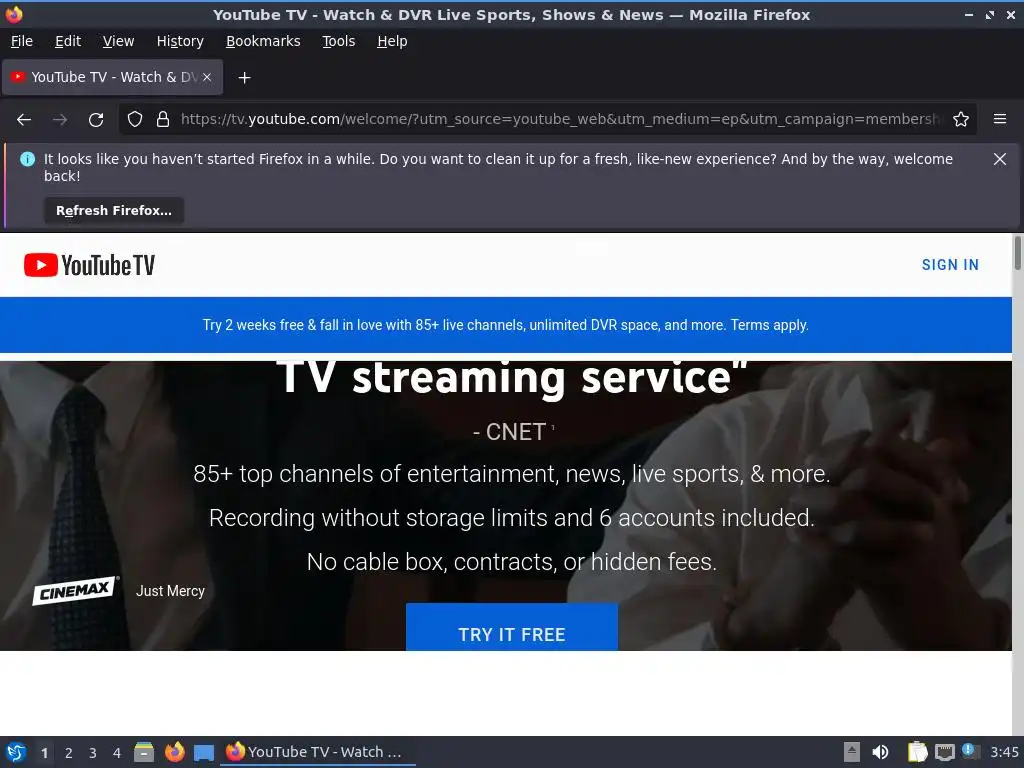Viewport: 1024px width, 768px height.
Task: Click the SIGN IN link
Action: tap(950, 264)
